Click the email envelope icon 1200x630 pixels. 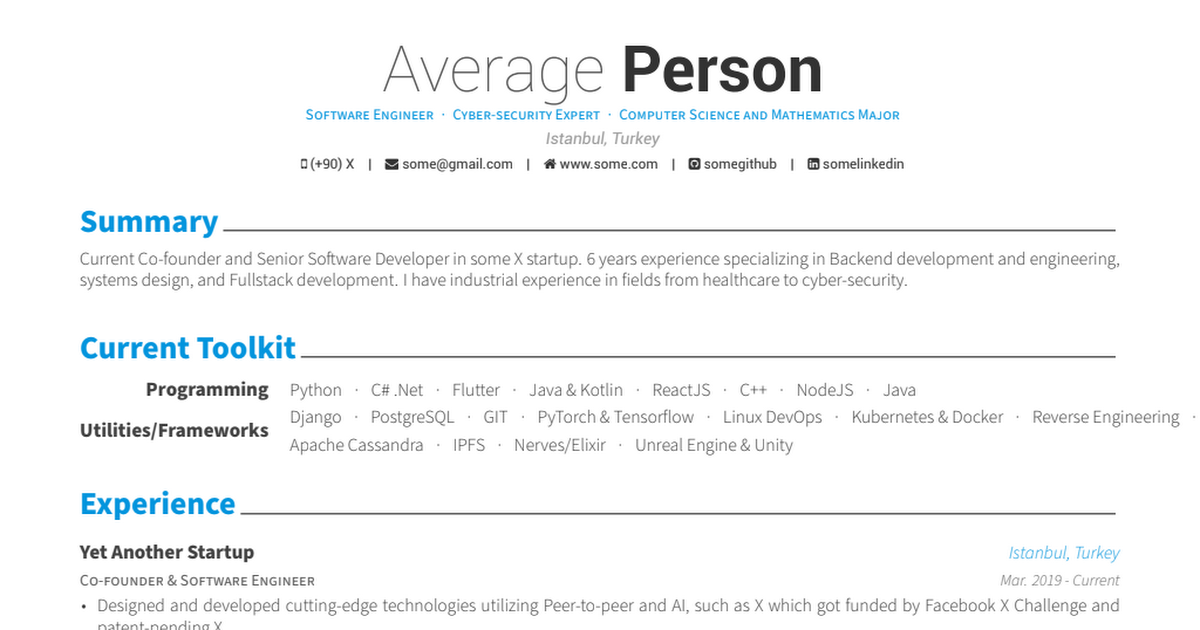coord(391,164)
